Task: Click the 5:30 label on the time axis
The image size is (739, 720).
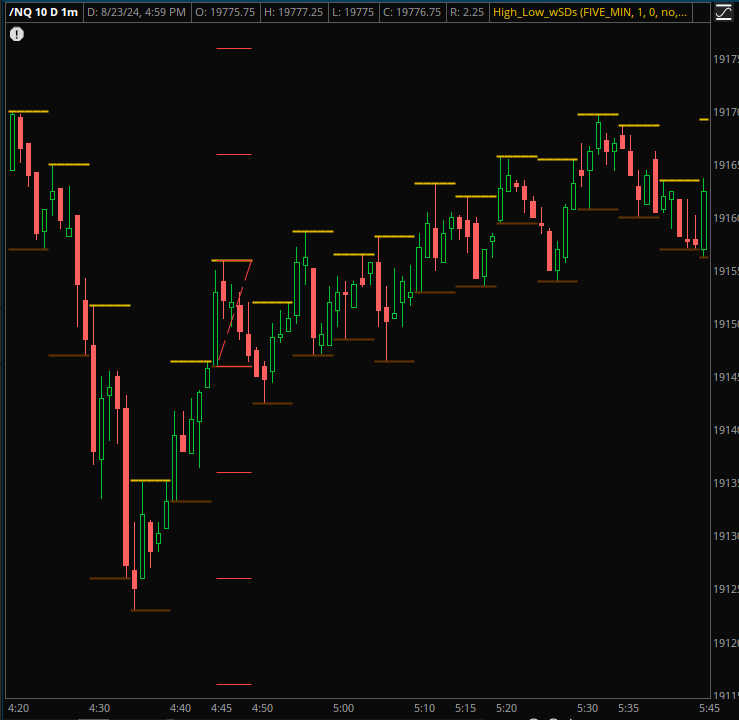Action: tap(587, 708)
